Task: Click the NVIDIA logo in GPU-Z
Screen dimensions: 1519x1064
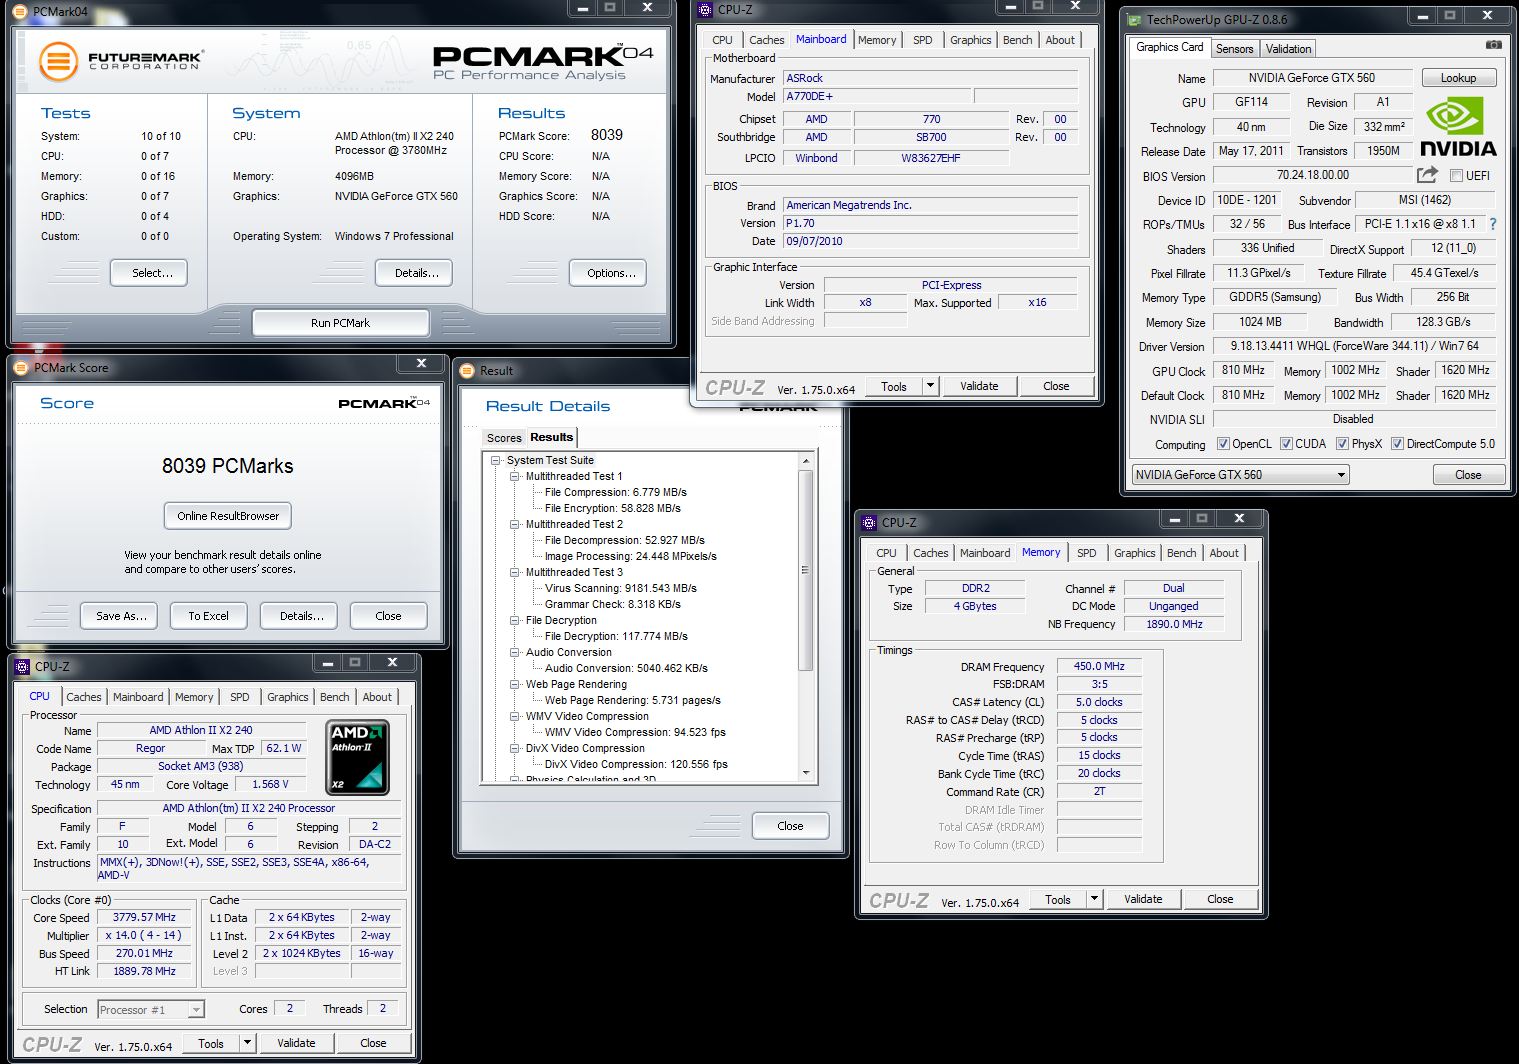Action: (1458, 128)
